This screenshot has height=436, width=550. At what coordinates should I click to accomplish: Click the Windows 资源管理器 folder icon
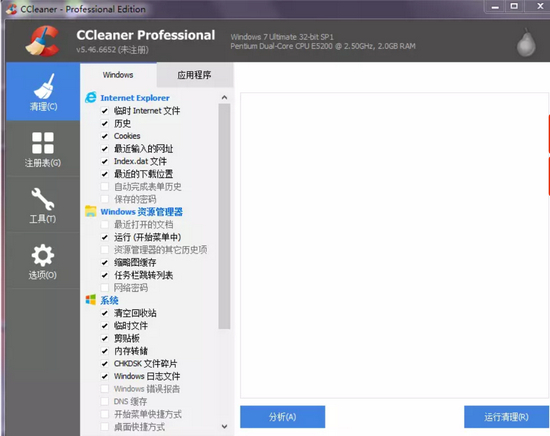91,212
